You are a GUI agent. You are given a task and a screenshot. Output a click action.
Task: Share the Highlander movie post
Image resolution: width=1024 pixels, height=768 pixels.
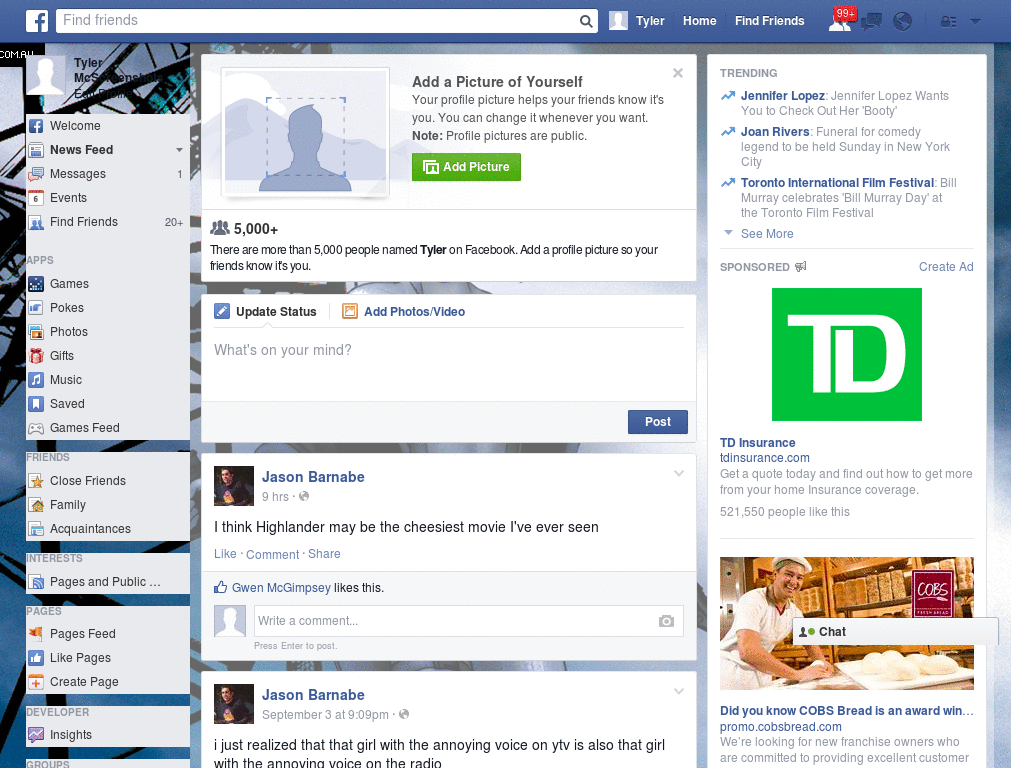324,554
